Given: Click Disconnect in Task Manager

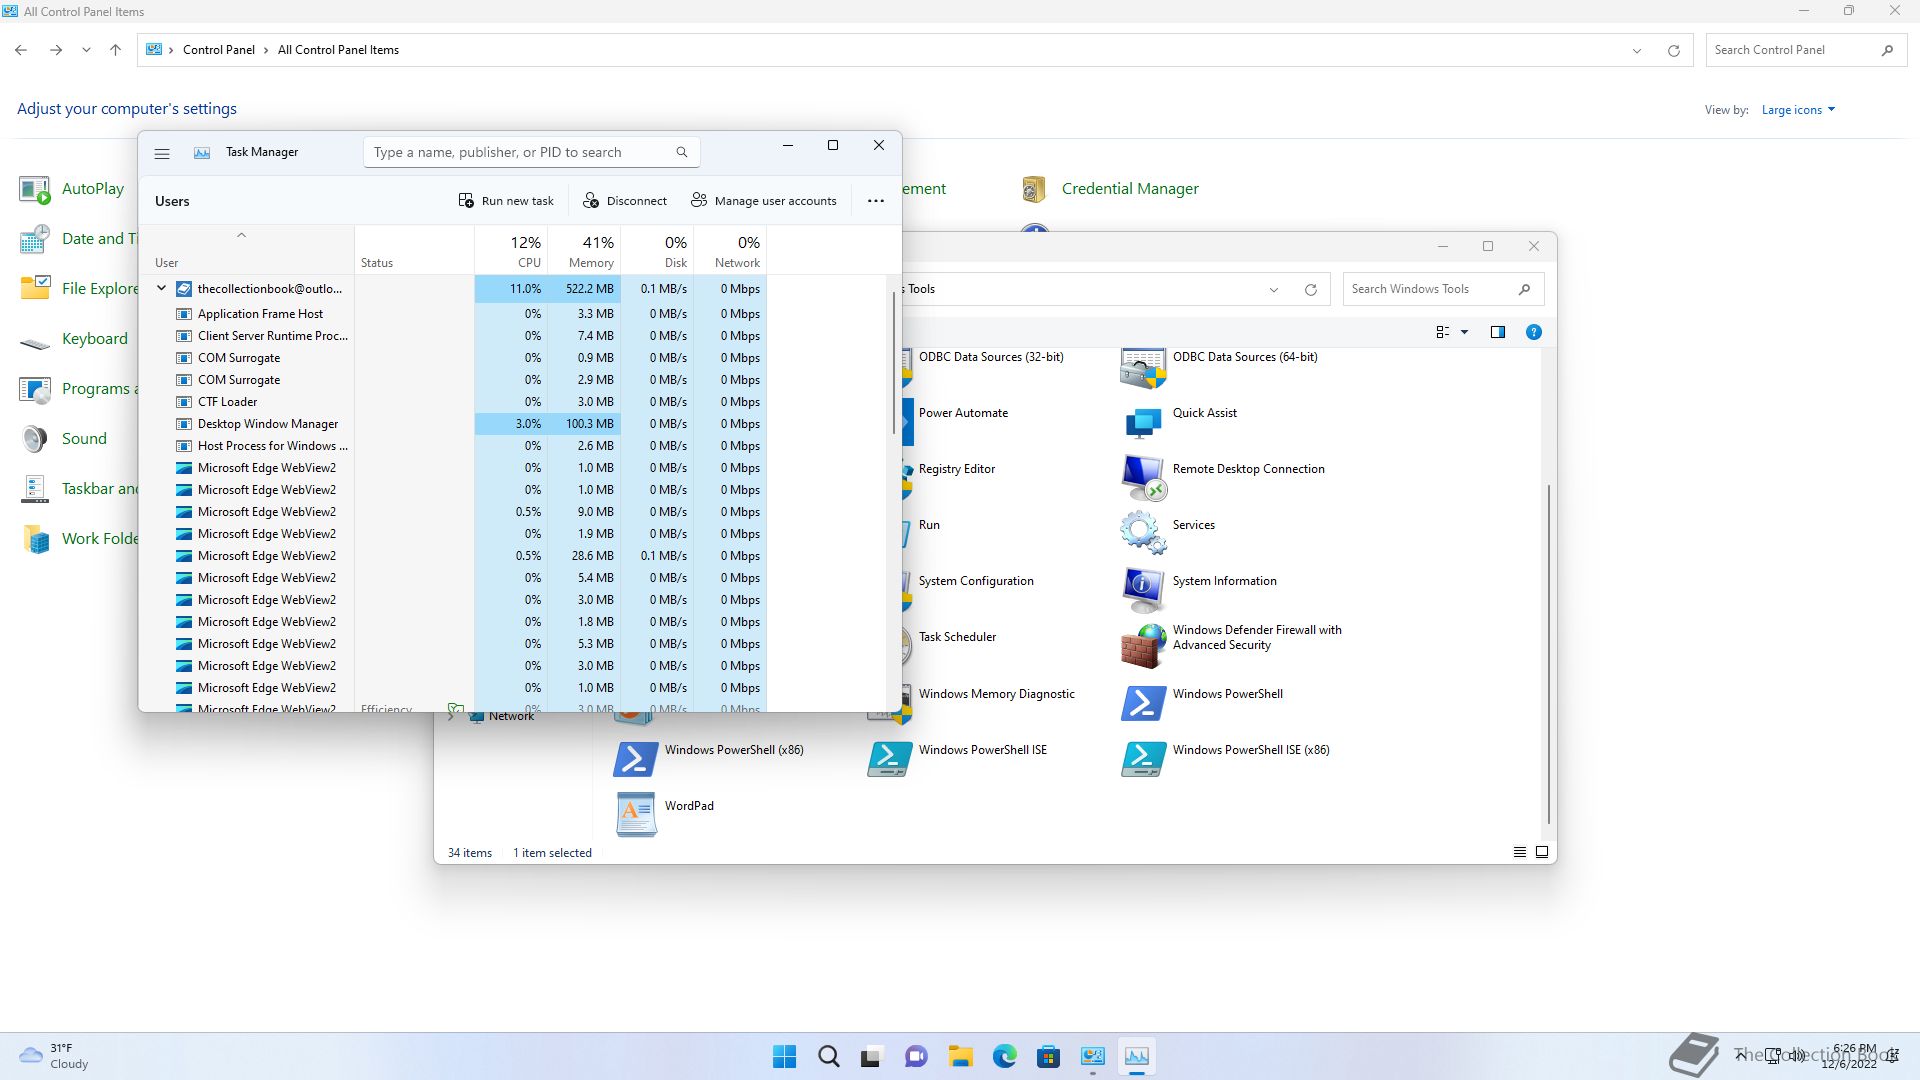Looking at the screenshot, I should pos(625,201).
